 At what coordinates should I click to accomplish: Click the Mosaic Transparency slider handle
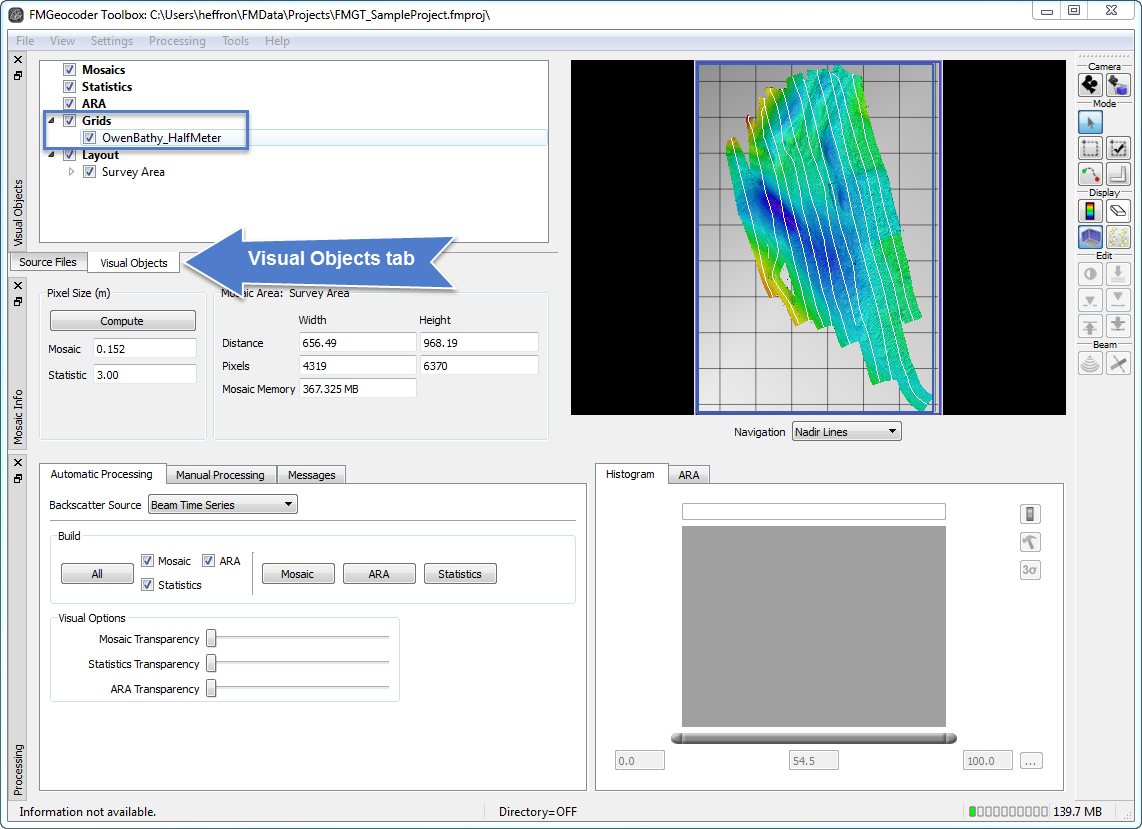(211, 639)
